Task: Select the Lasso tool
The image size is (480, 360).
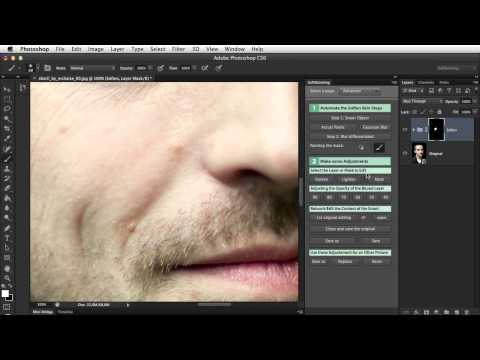Action: (7, 109)
